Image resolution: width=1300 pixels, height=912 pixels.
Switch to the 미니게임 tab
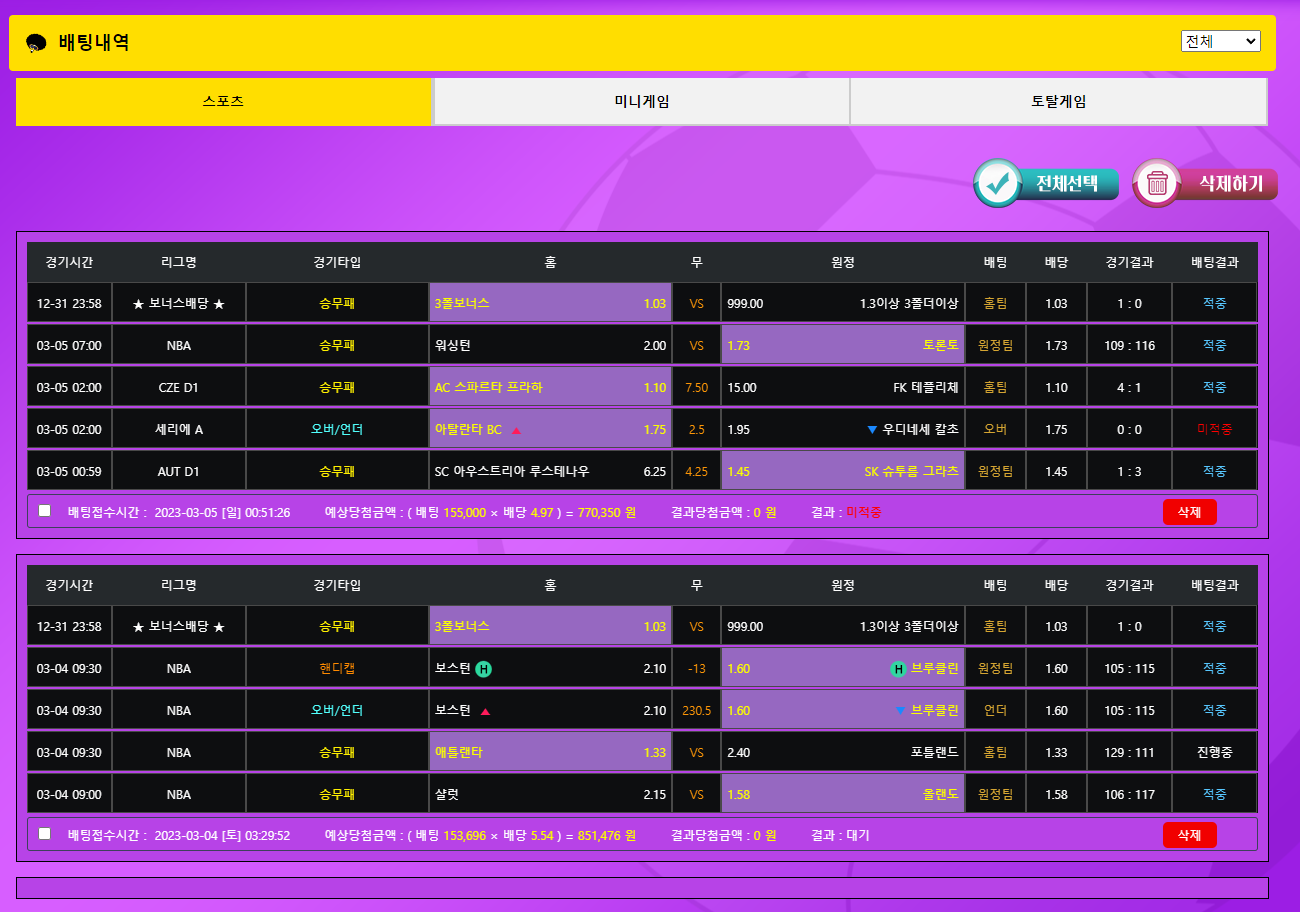pos(641,102)
